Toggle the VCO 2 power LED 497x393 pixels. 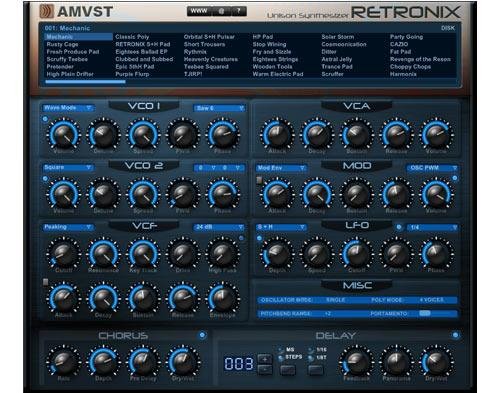tap(45, 179)
